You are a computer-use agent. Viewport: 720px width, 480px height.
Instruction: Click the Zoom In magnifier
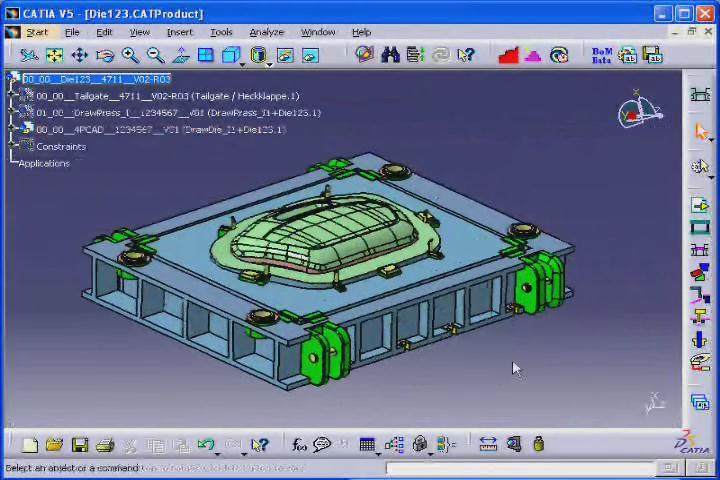[x=130, y=55]
